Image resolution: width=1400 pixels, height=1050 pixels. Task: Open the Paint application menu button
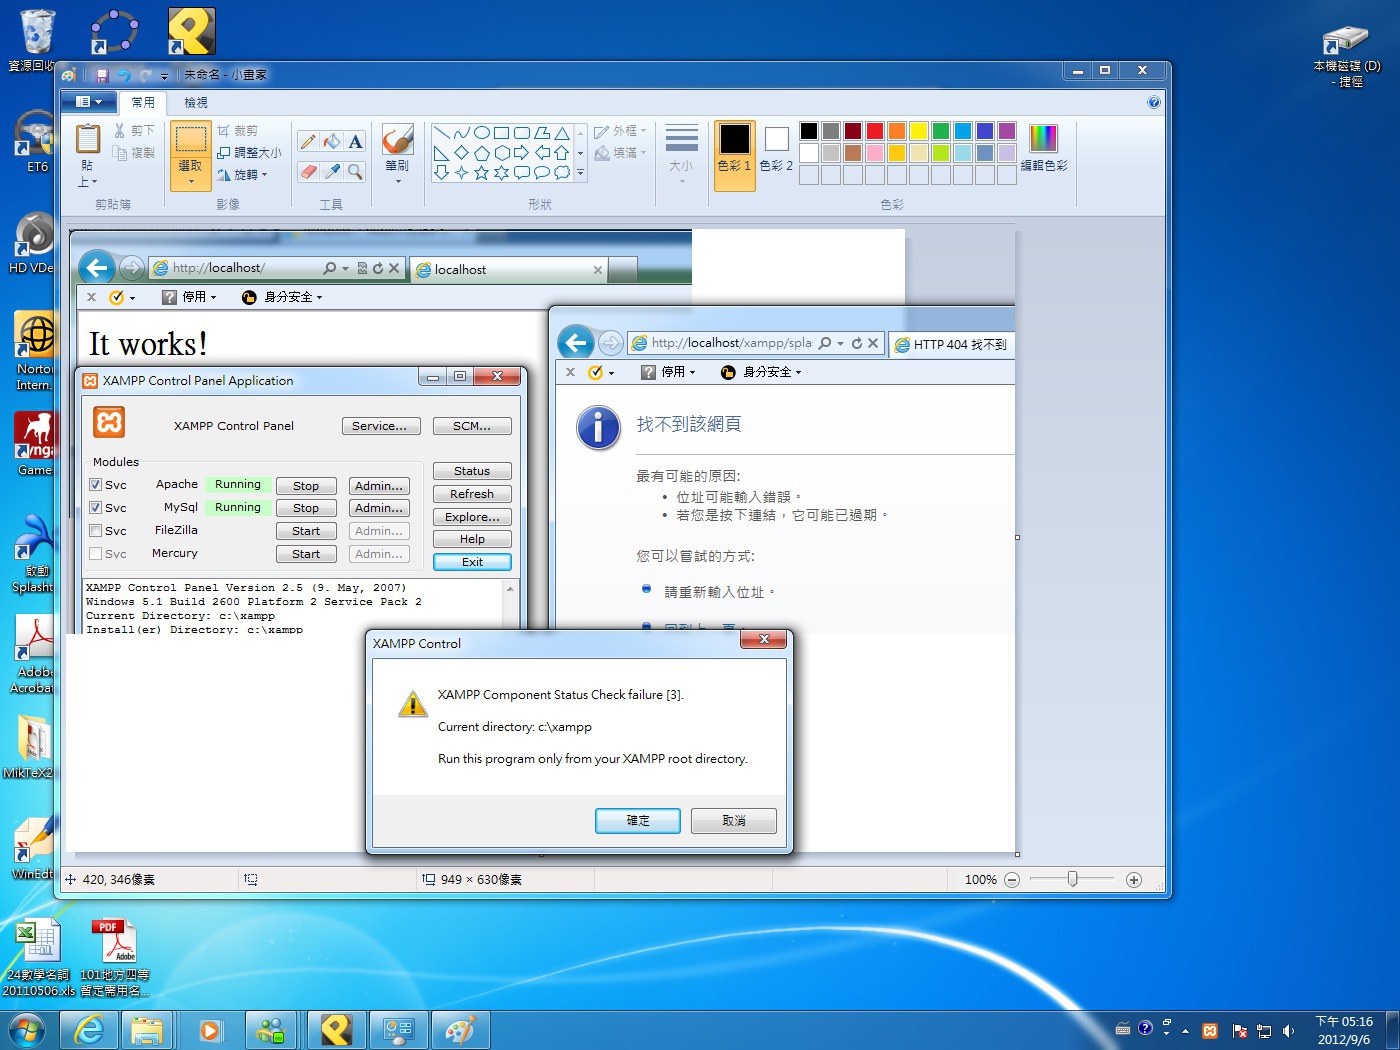[x=88, y=102]
